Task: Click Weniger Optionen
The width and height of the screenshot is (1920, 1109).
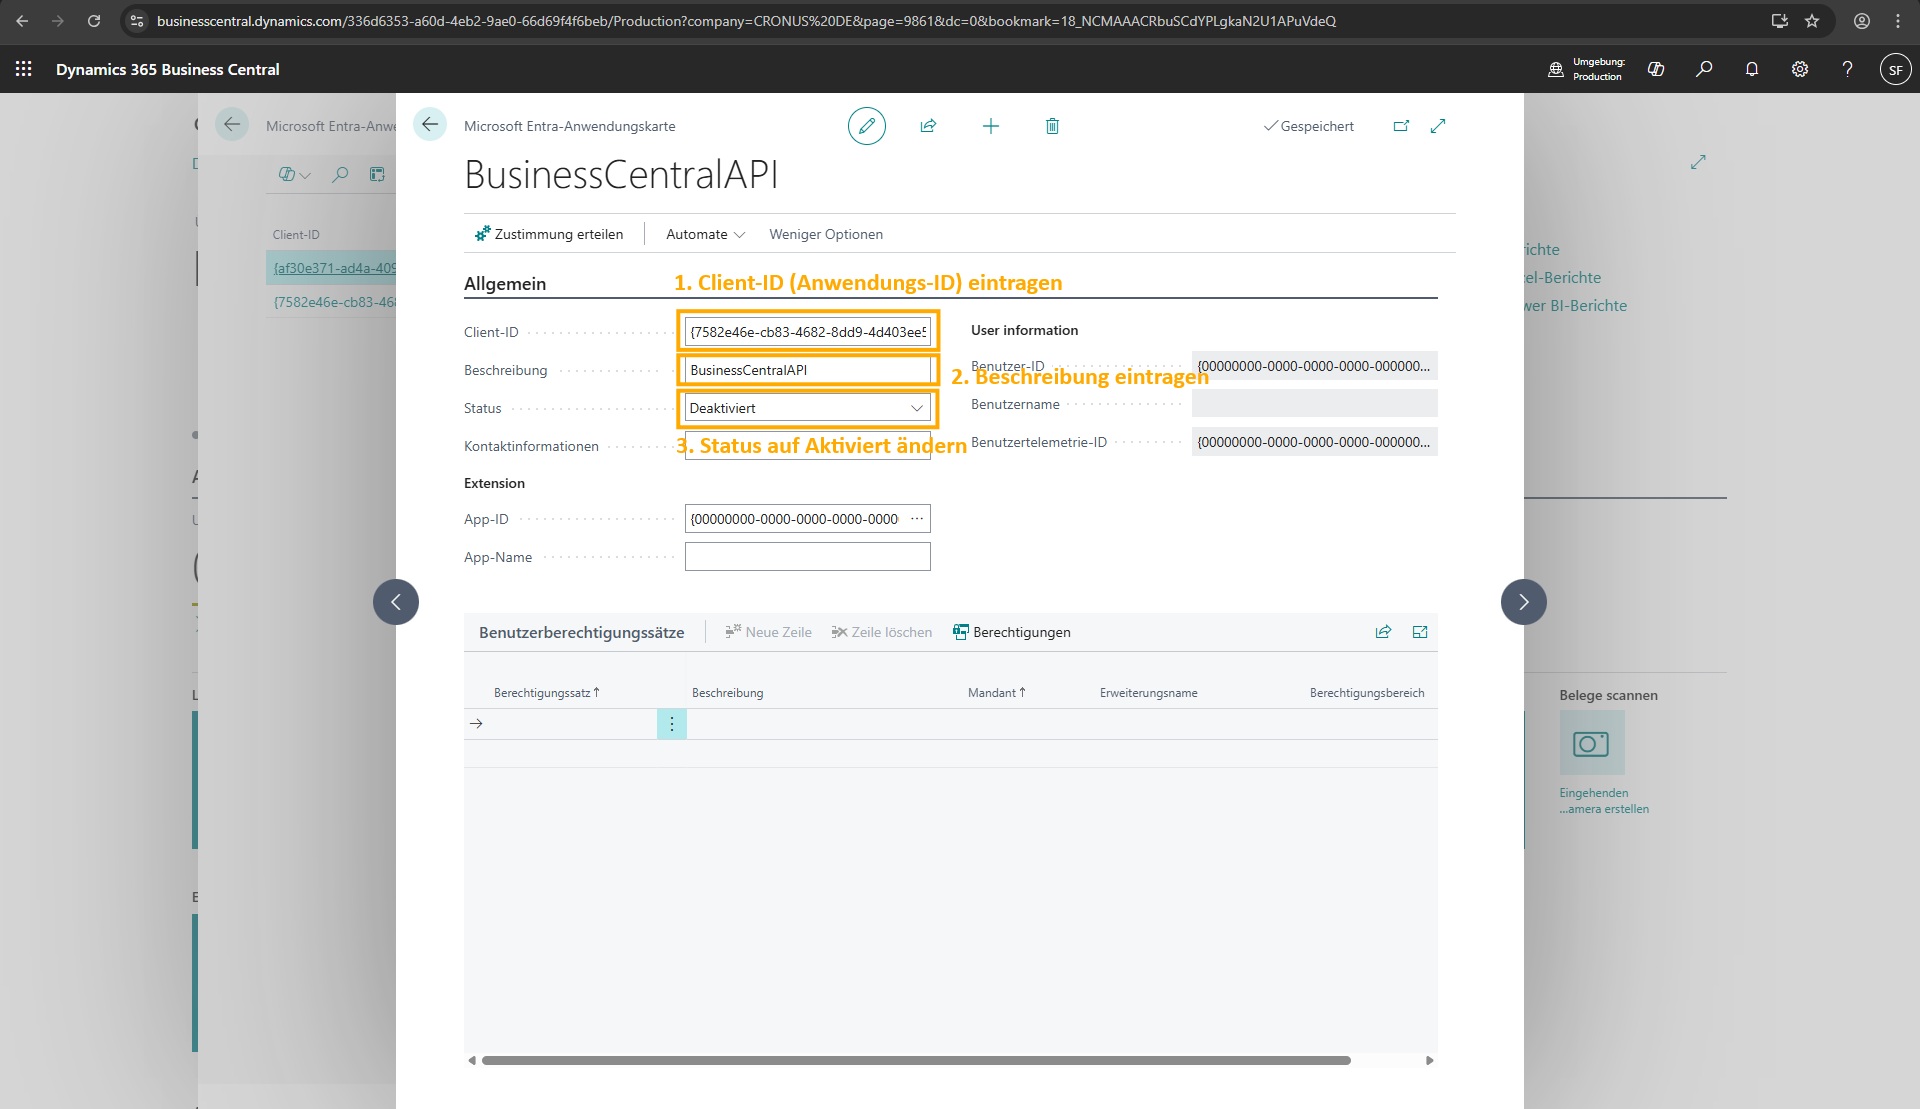Action: (x=826, y=234)
